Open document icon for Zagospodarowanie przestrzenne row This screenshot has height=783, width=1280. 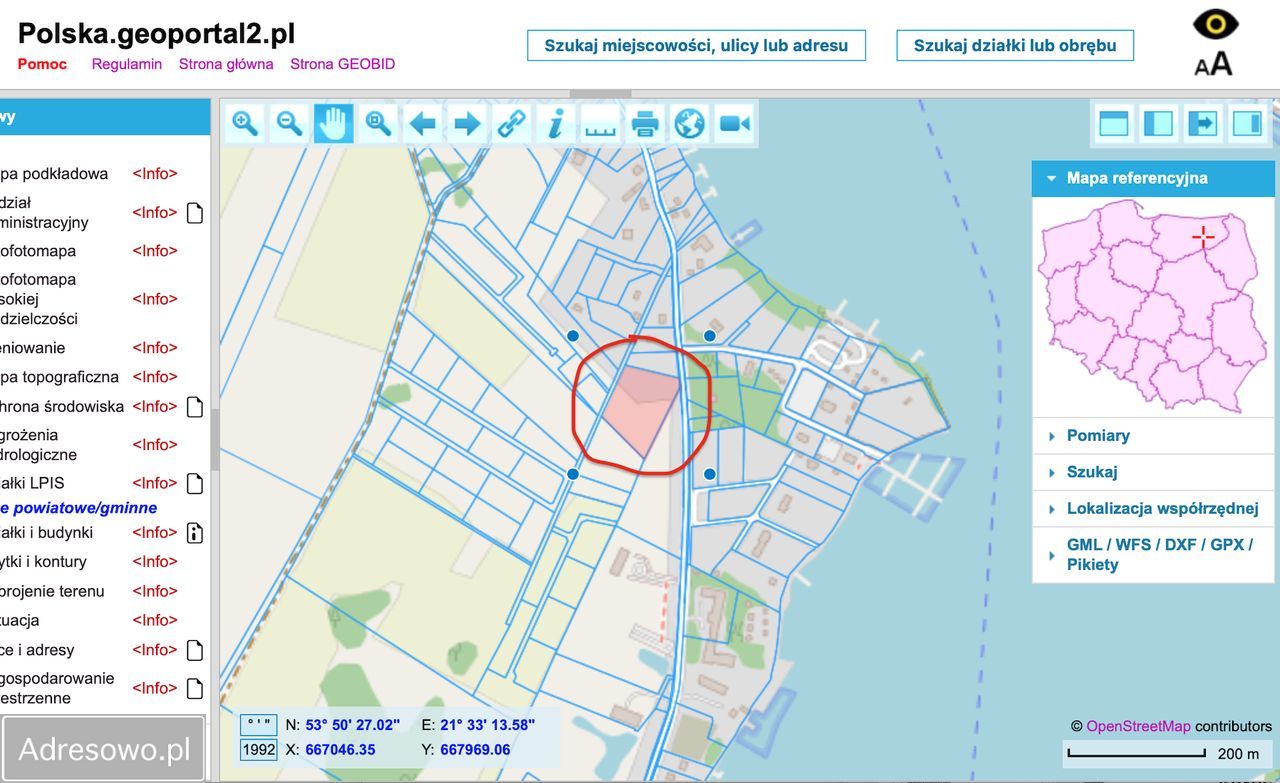click(x=195, y=688)
